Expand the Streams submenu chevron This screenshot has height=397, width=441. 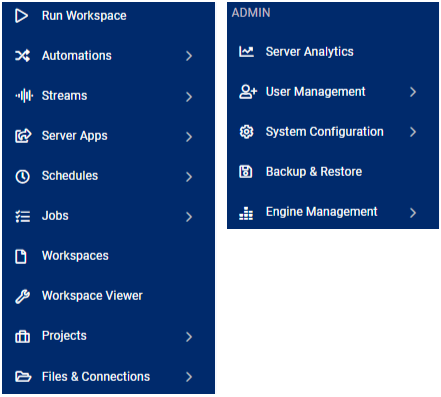click(189, 97)
